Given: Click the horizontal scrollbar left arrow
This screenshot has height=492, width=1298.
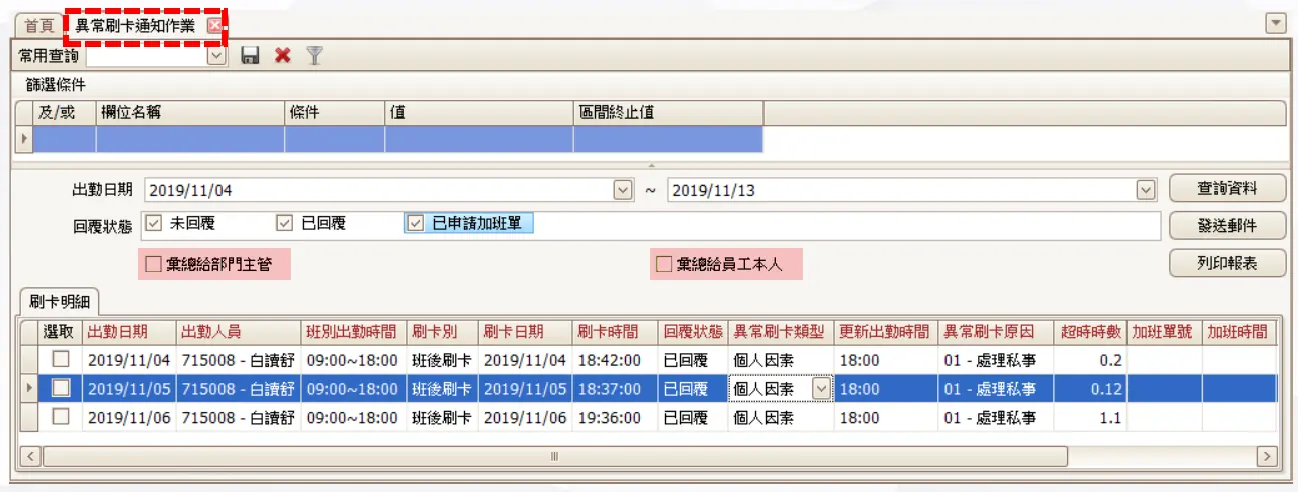Looking at the screenshot, I should 30,456.
